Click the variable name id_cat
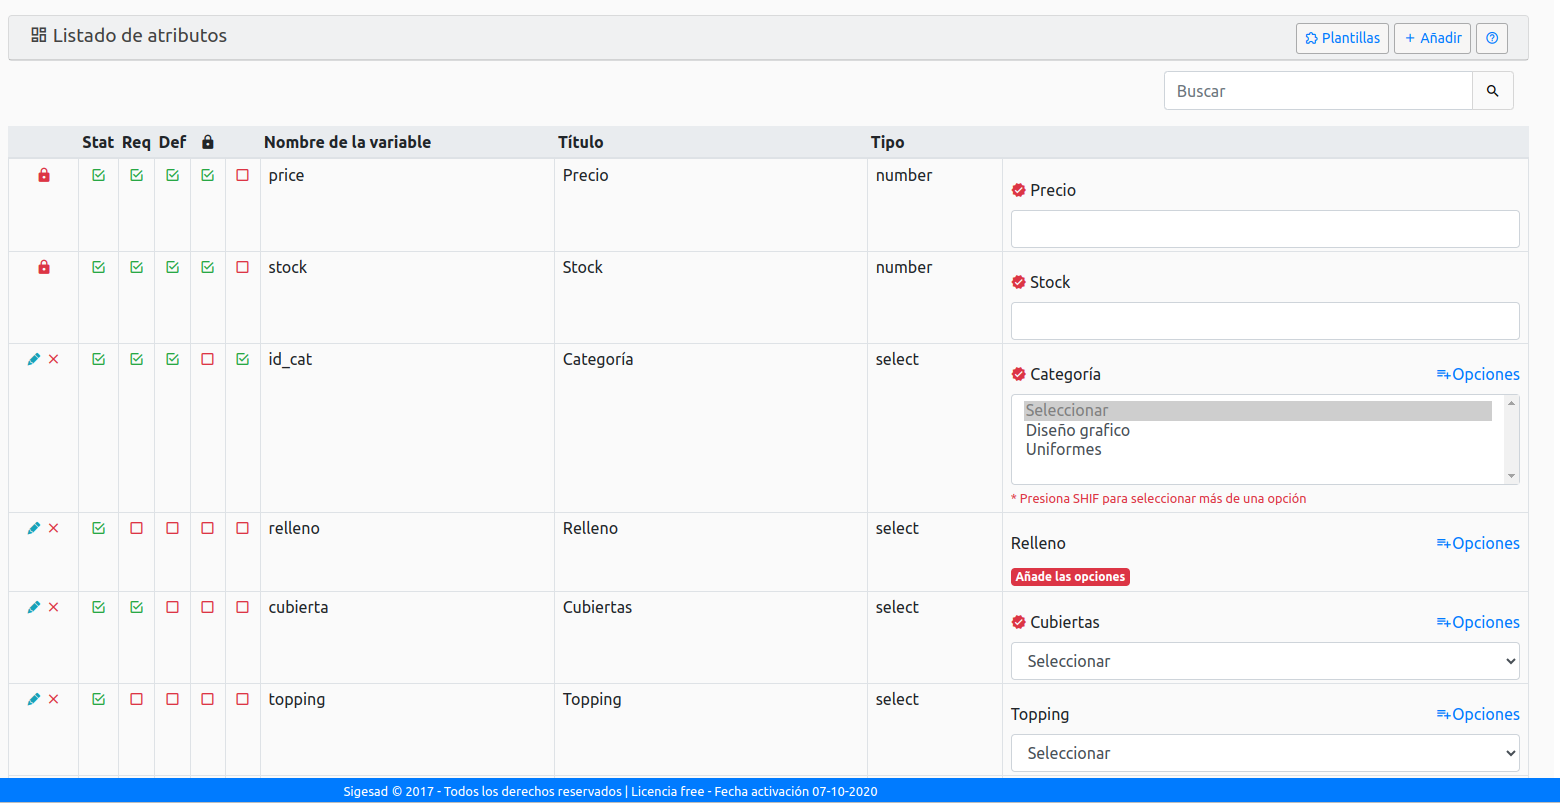Screen dimensions: 1560x803 click(x=290, y=359)
